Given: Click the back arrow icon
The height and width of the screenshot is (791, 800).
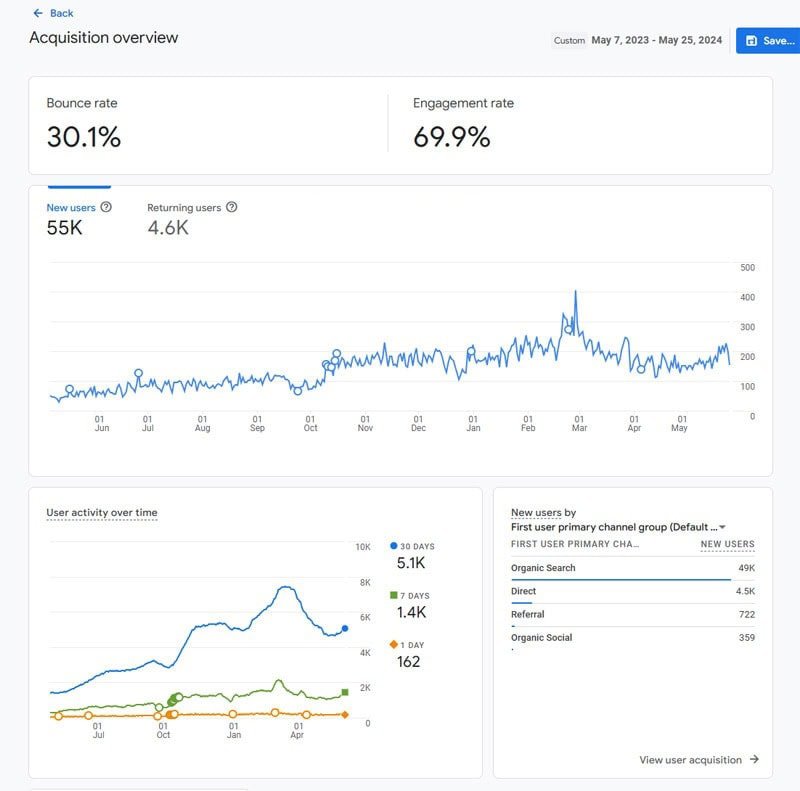Looking at the screenshot, I should tap(39, 14).
